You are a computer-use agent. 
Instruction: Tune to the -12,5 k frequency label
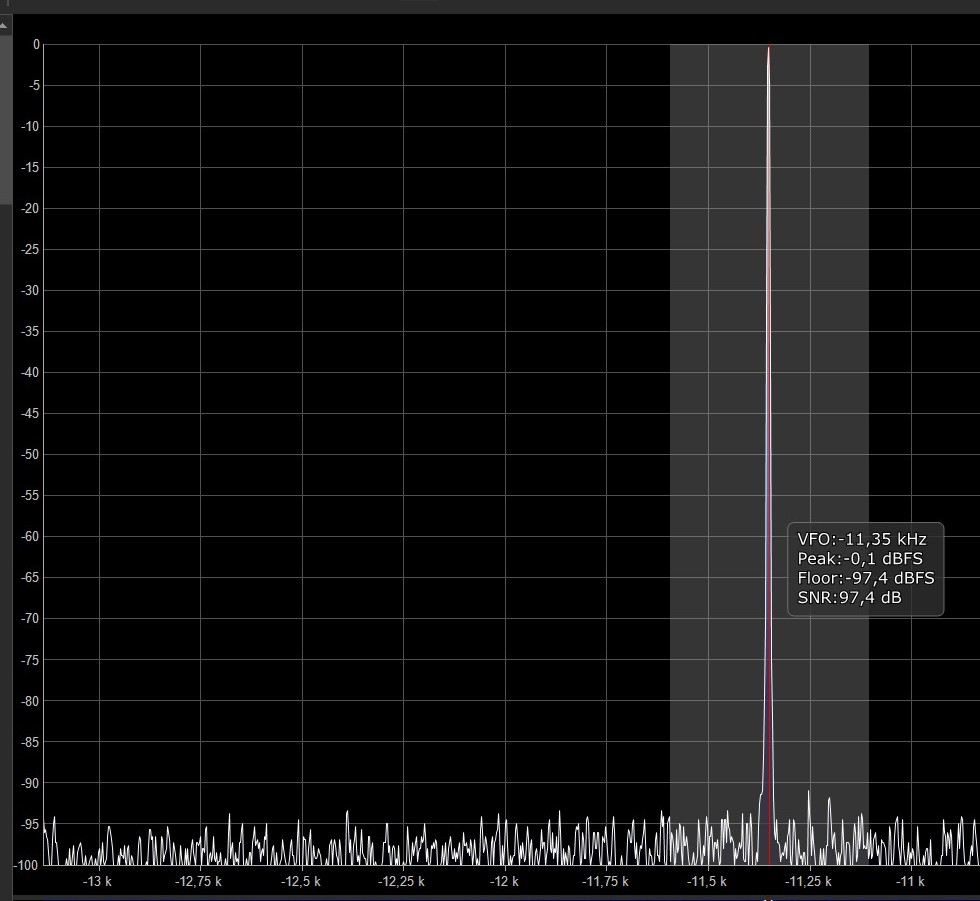[x=300, y=881]
